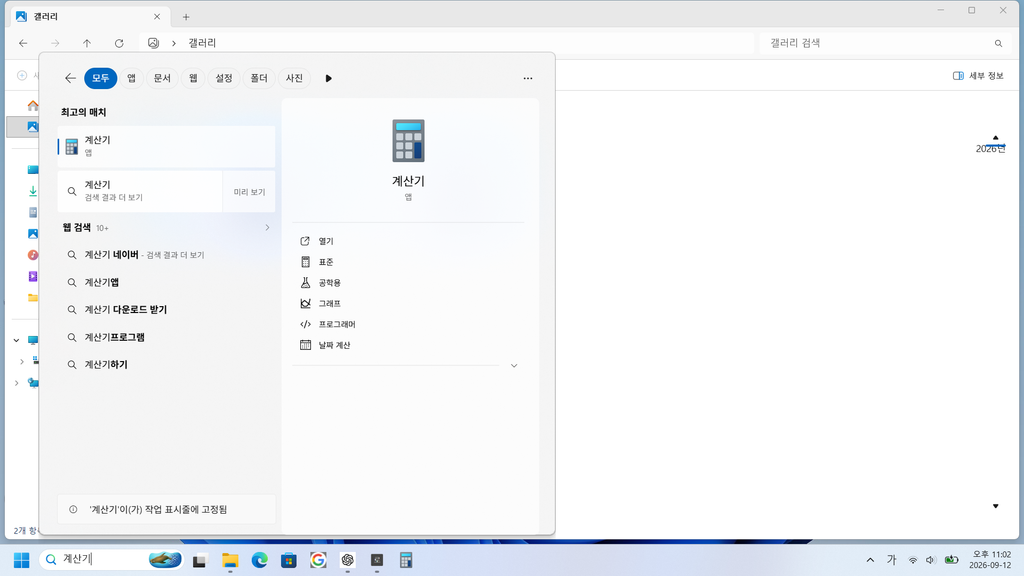Open File Explorer from taskbar
1024x576 pixels.
(230, 560)
